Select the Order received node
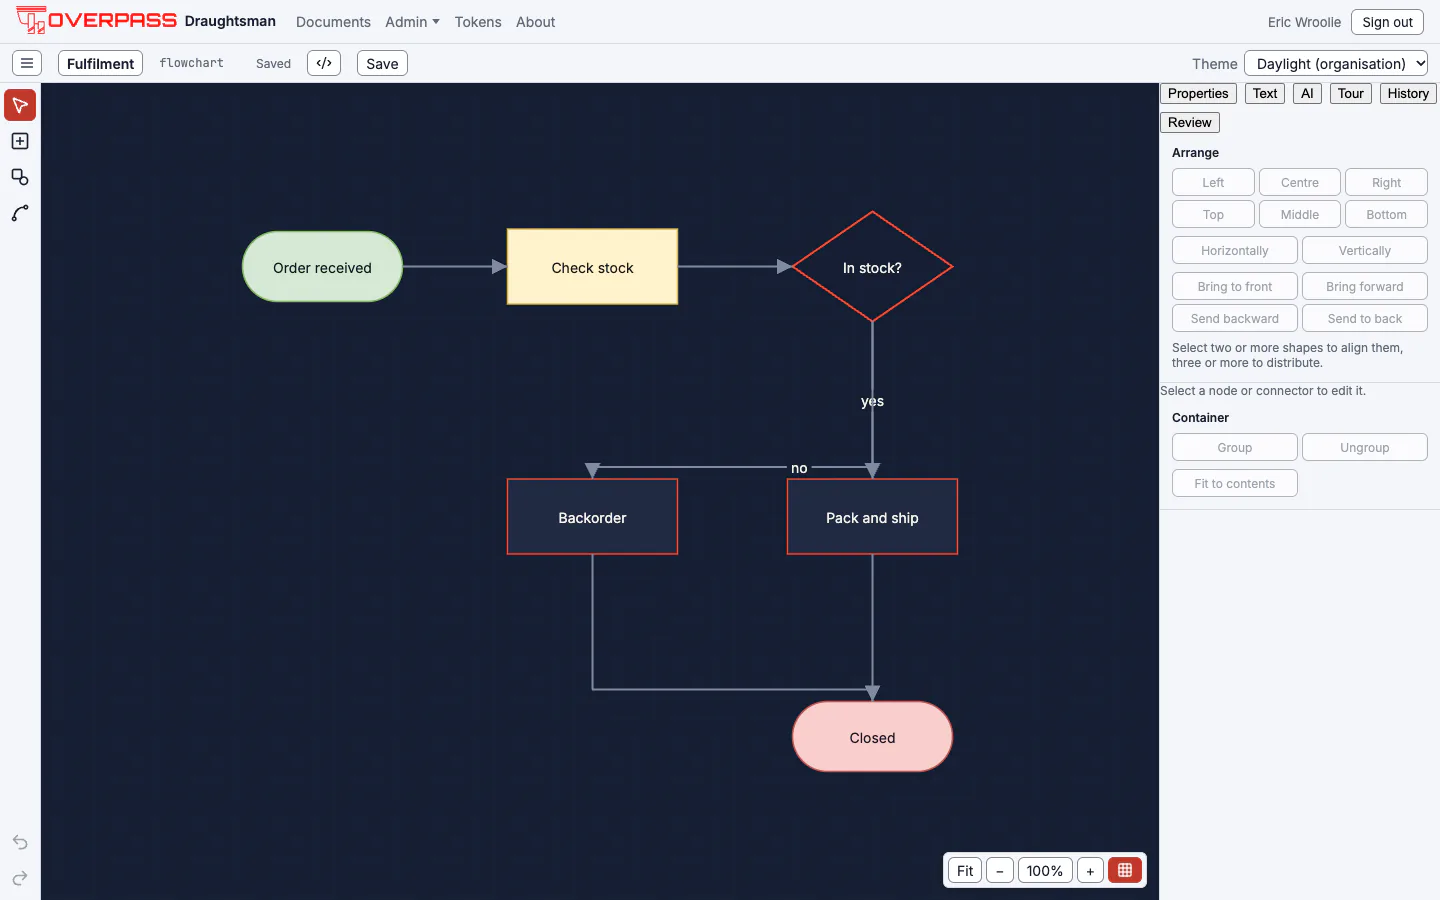 click(322, 267)
